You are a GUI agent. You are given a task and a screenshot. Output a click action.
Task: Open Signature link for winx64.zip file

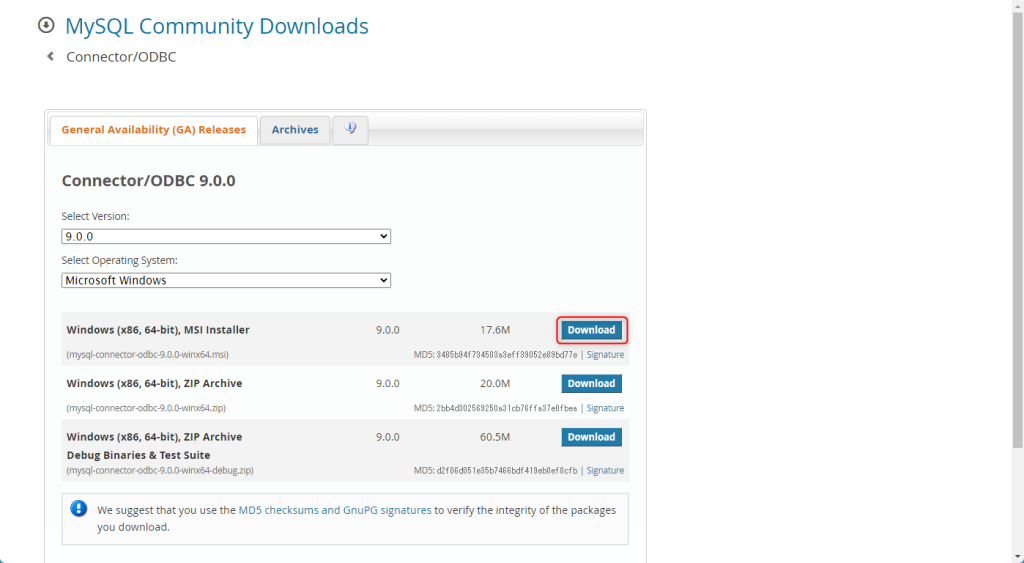[605, 408]
